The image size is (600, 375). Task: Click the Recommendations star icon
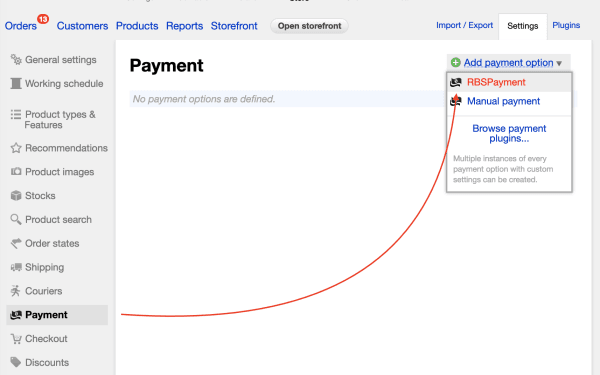point(16,148)
